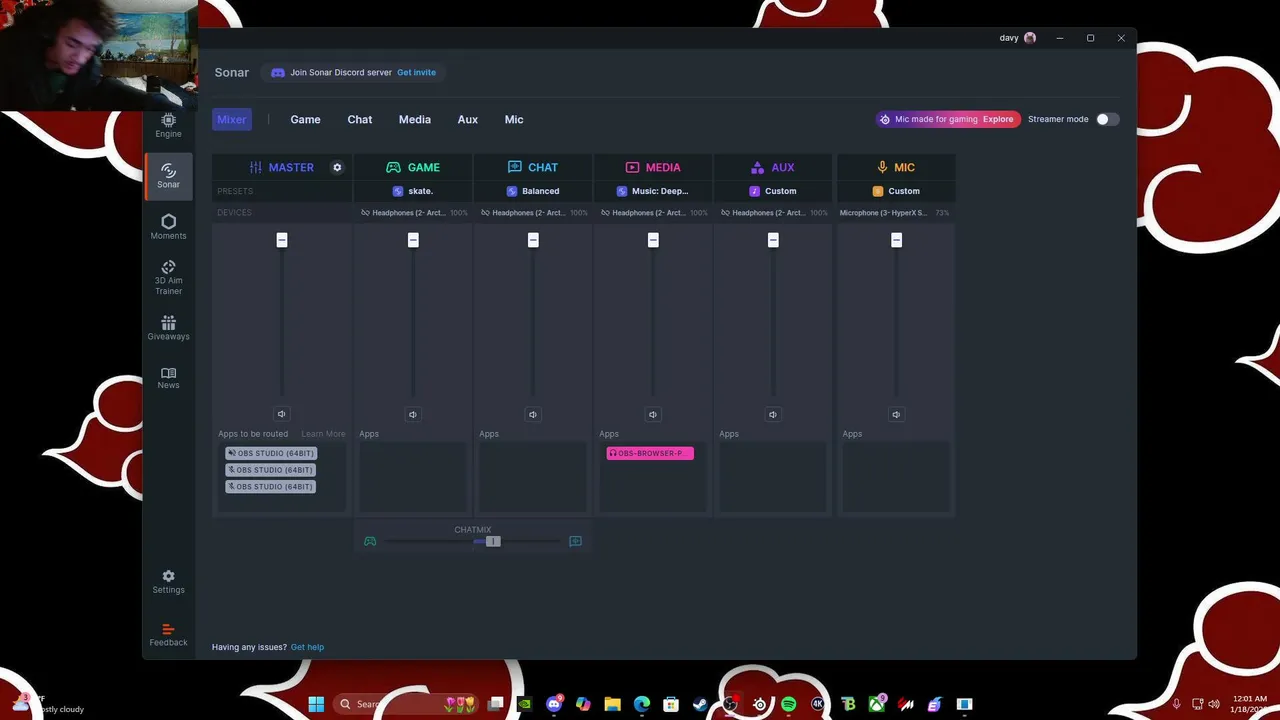This screenshot has height=720, width=1280.
Task: Open the Game preset dropdown 'skate.'
Action: [x=413, y=191]
